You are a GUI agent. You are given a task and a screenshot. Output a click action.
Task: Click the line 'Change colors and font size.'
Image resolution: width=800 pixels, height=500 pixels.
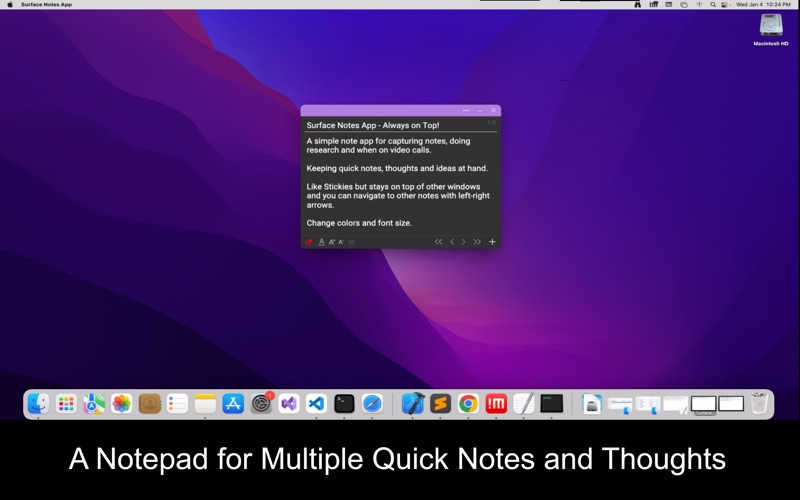pyautogui.click(x=359, y=223)
